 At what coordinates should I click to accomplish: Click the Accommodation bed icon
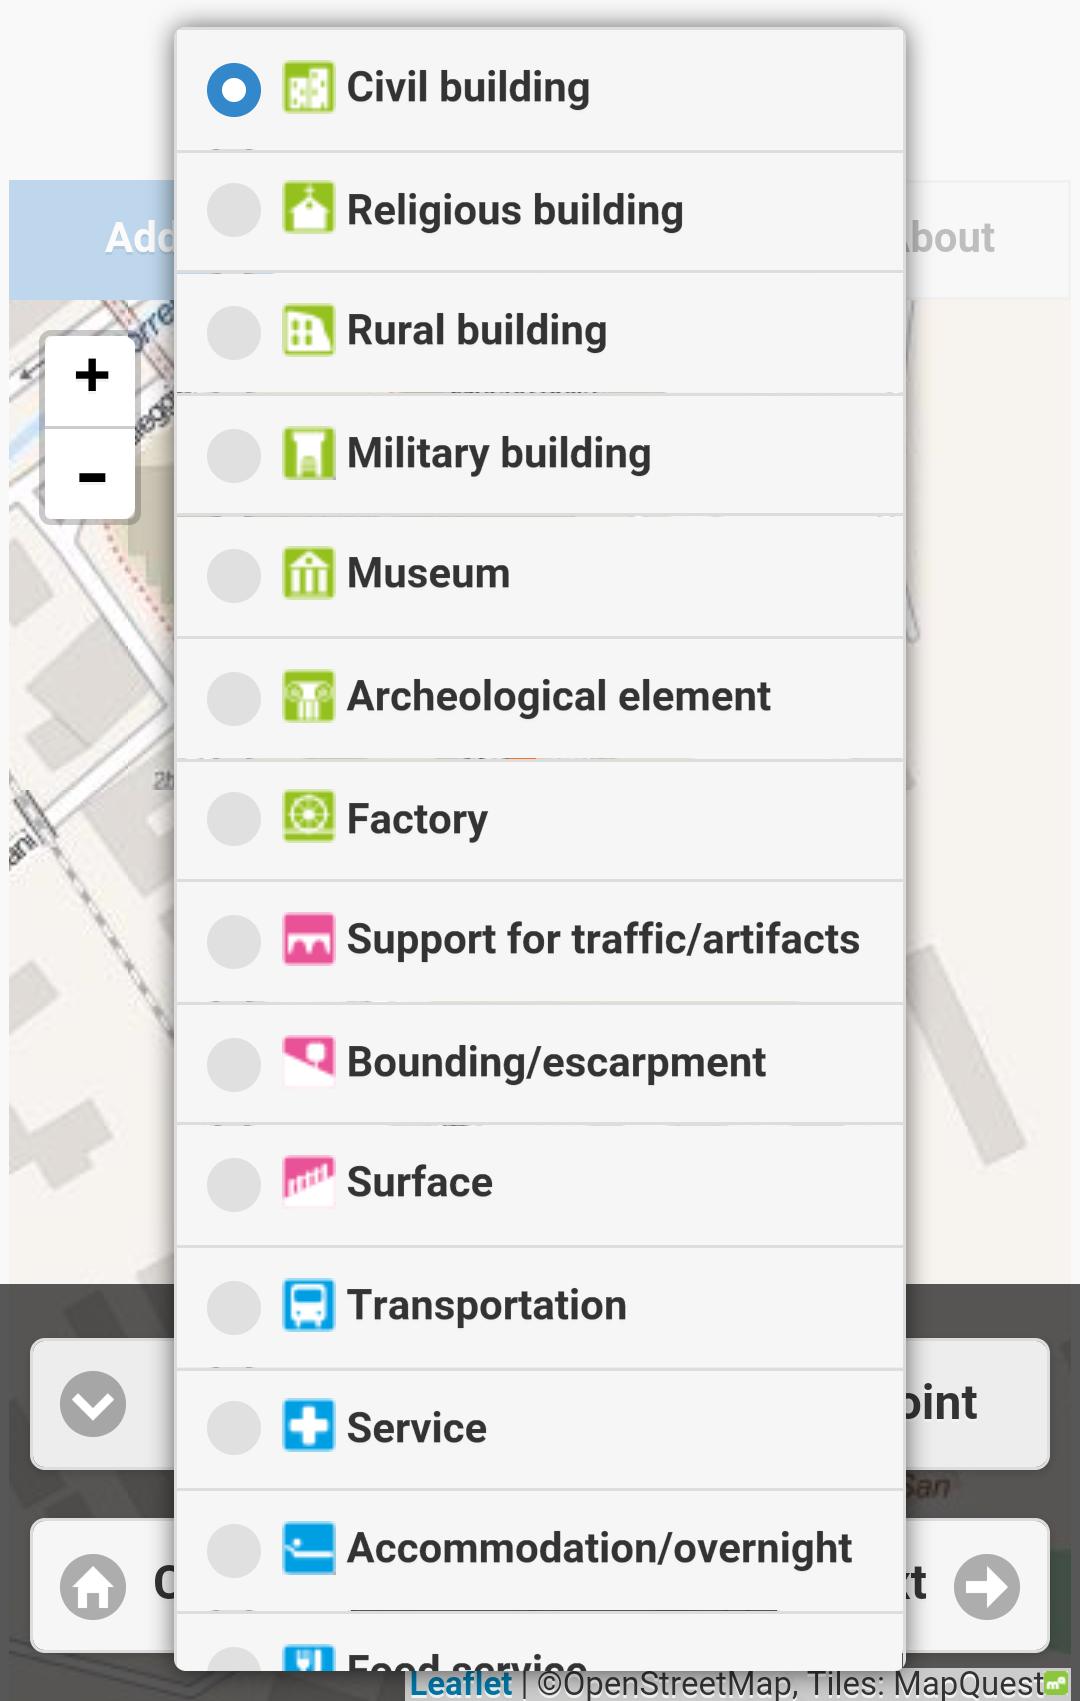[x=308, y=1548]
